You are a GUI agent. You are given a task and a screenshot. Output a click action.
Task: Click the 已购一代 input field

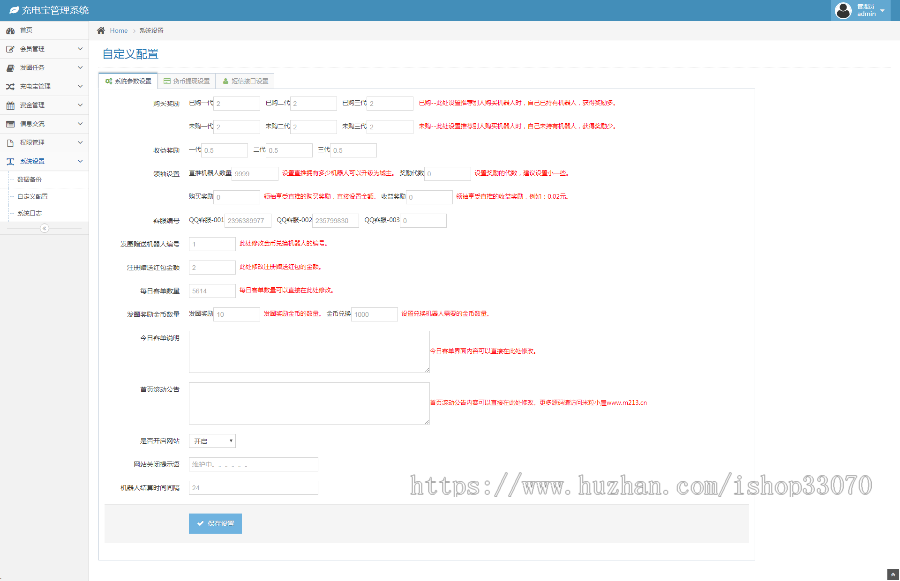(237, 103)
